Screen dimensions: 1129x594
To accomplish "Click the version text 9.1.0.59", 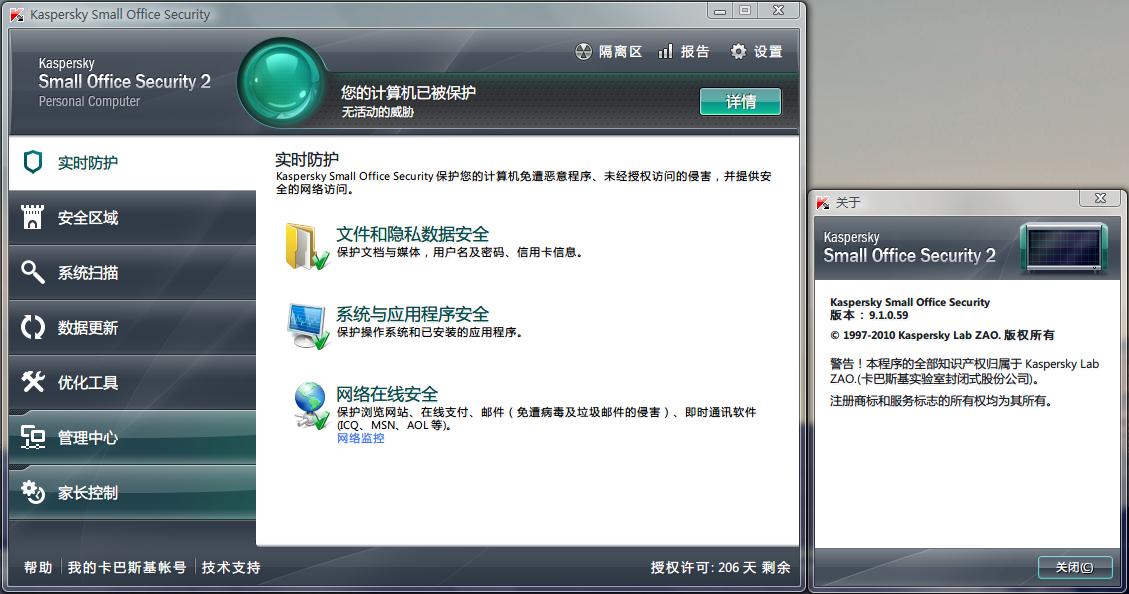I will (x=889, y=315).
